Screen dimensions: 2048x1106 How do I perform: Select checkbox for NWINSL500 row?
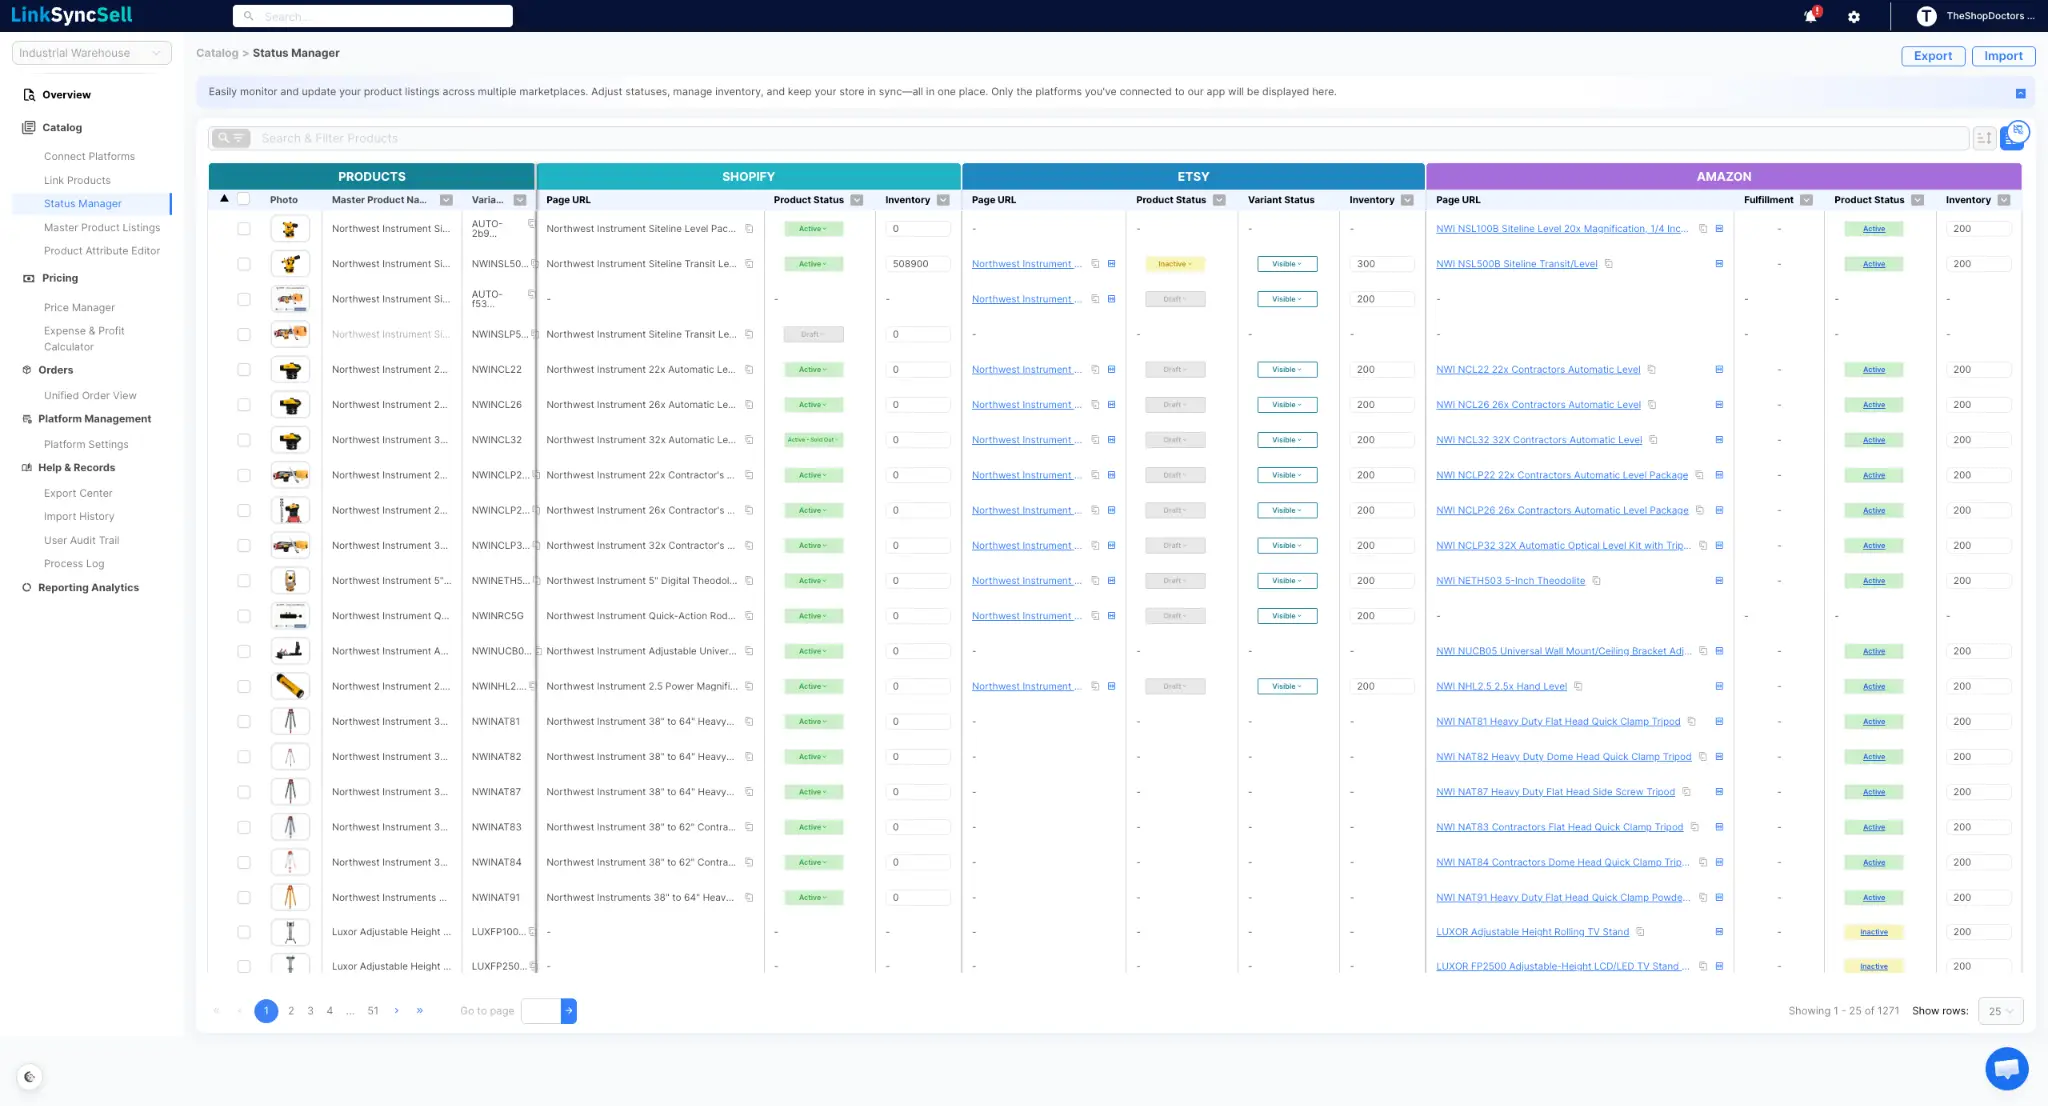pyautogui.click(x=244, y=264)
